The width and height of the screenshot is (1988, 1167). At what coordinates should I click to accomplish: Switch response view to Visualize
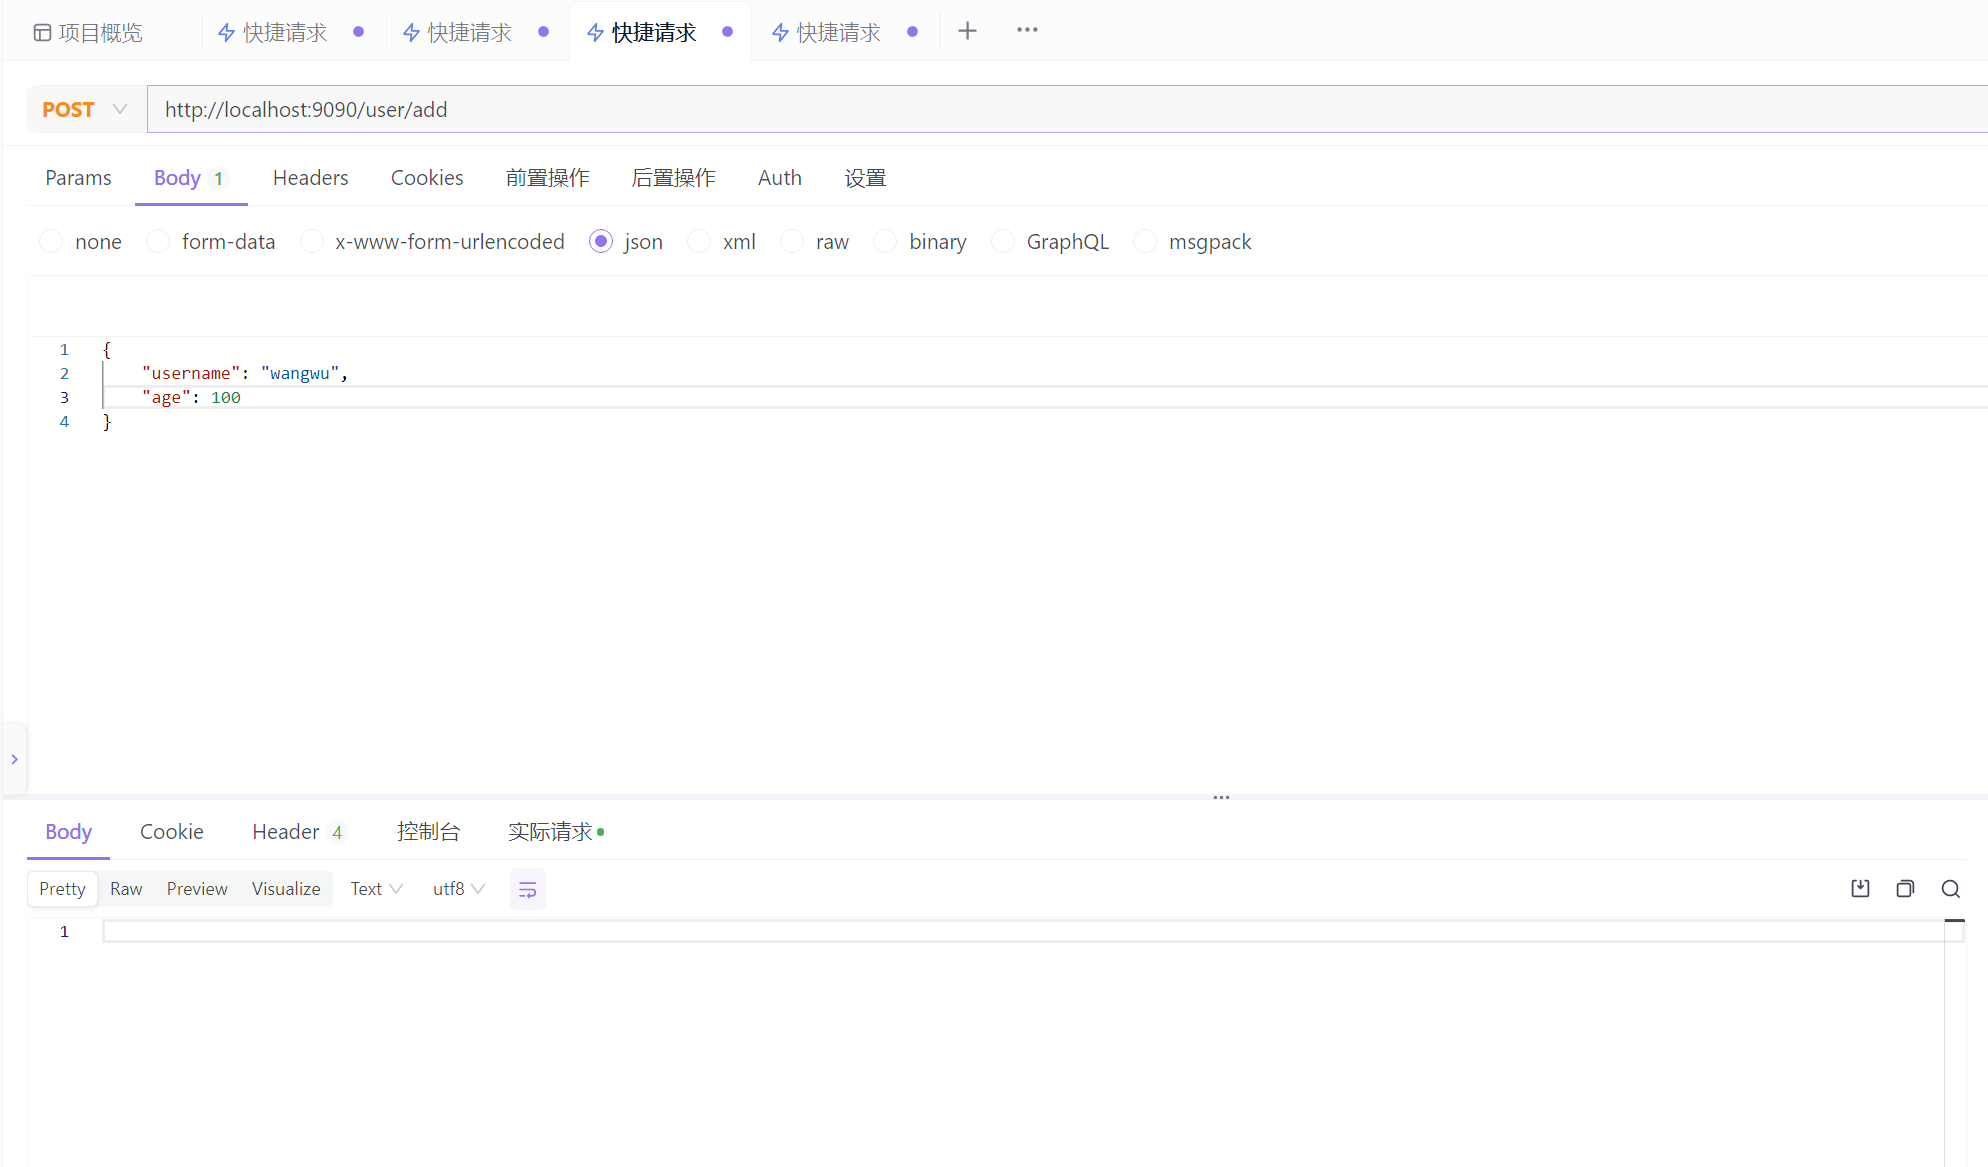(x=286, y=889)
